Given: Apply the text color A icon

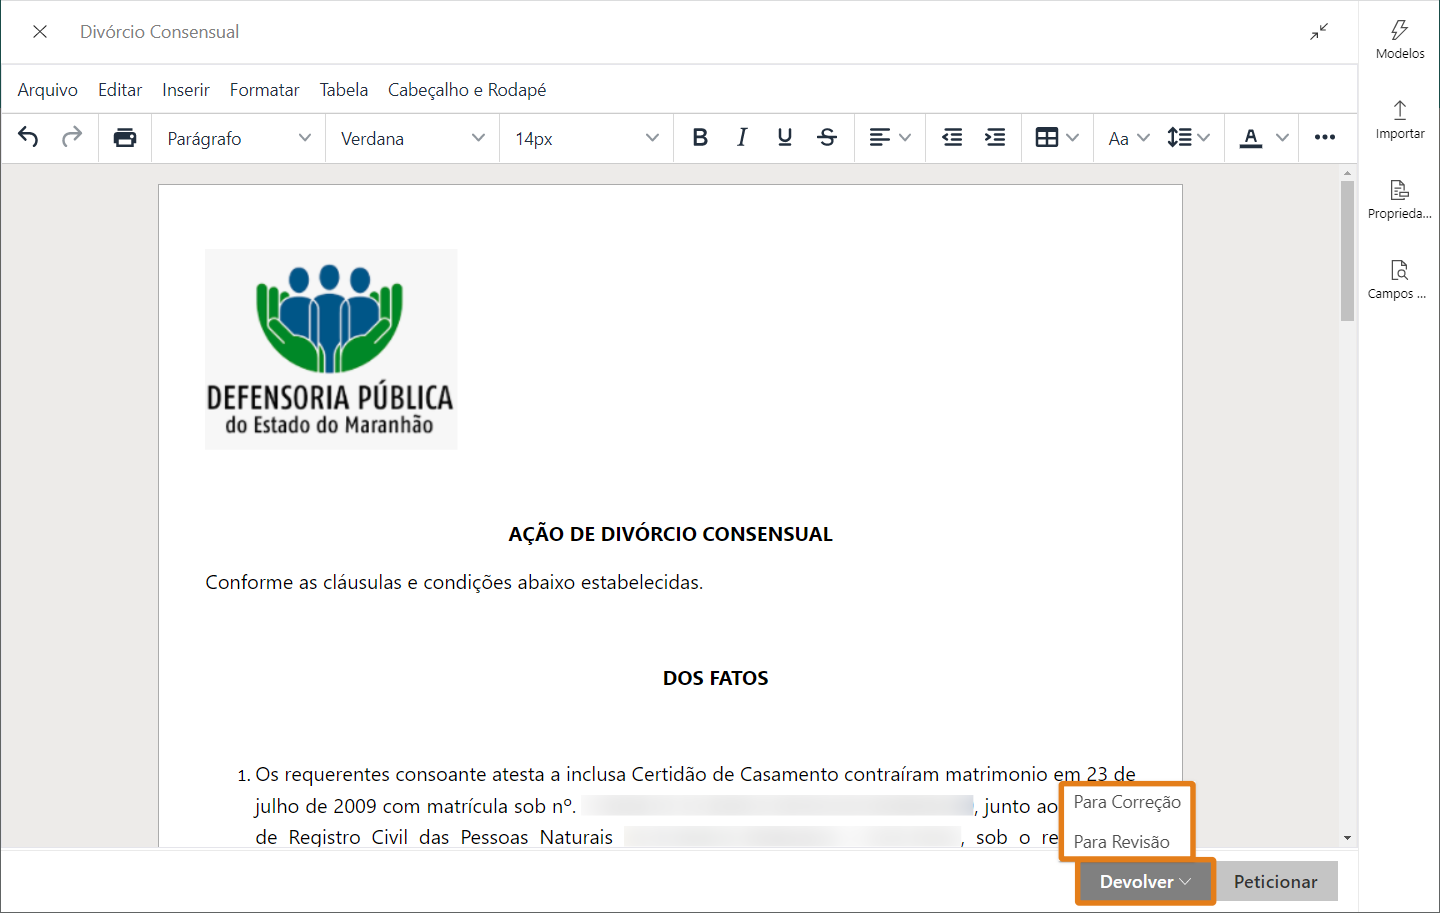Looking at the screenshot, I should pos(1251,138).
